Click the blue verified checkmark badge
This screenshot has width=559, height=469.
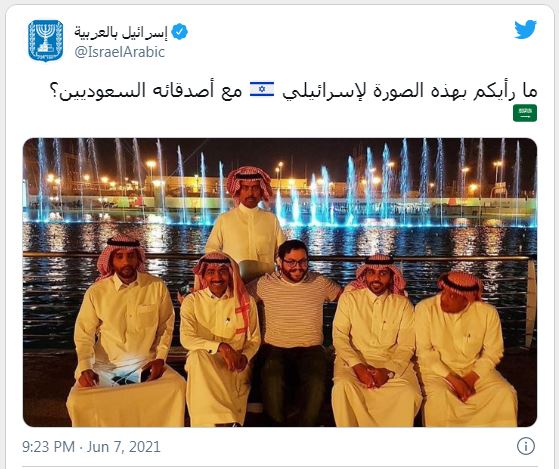pyautogui.click(x=179, y=32)
